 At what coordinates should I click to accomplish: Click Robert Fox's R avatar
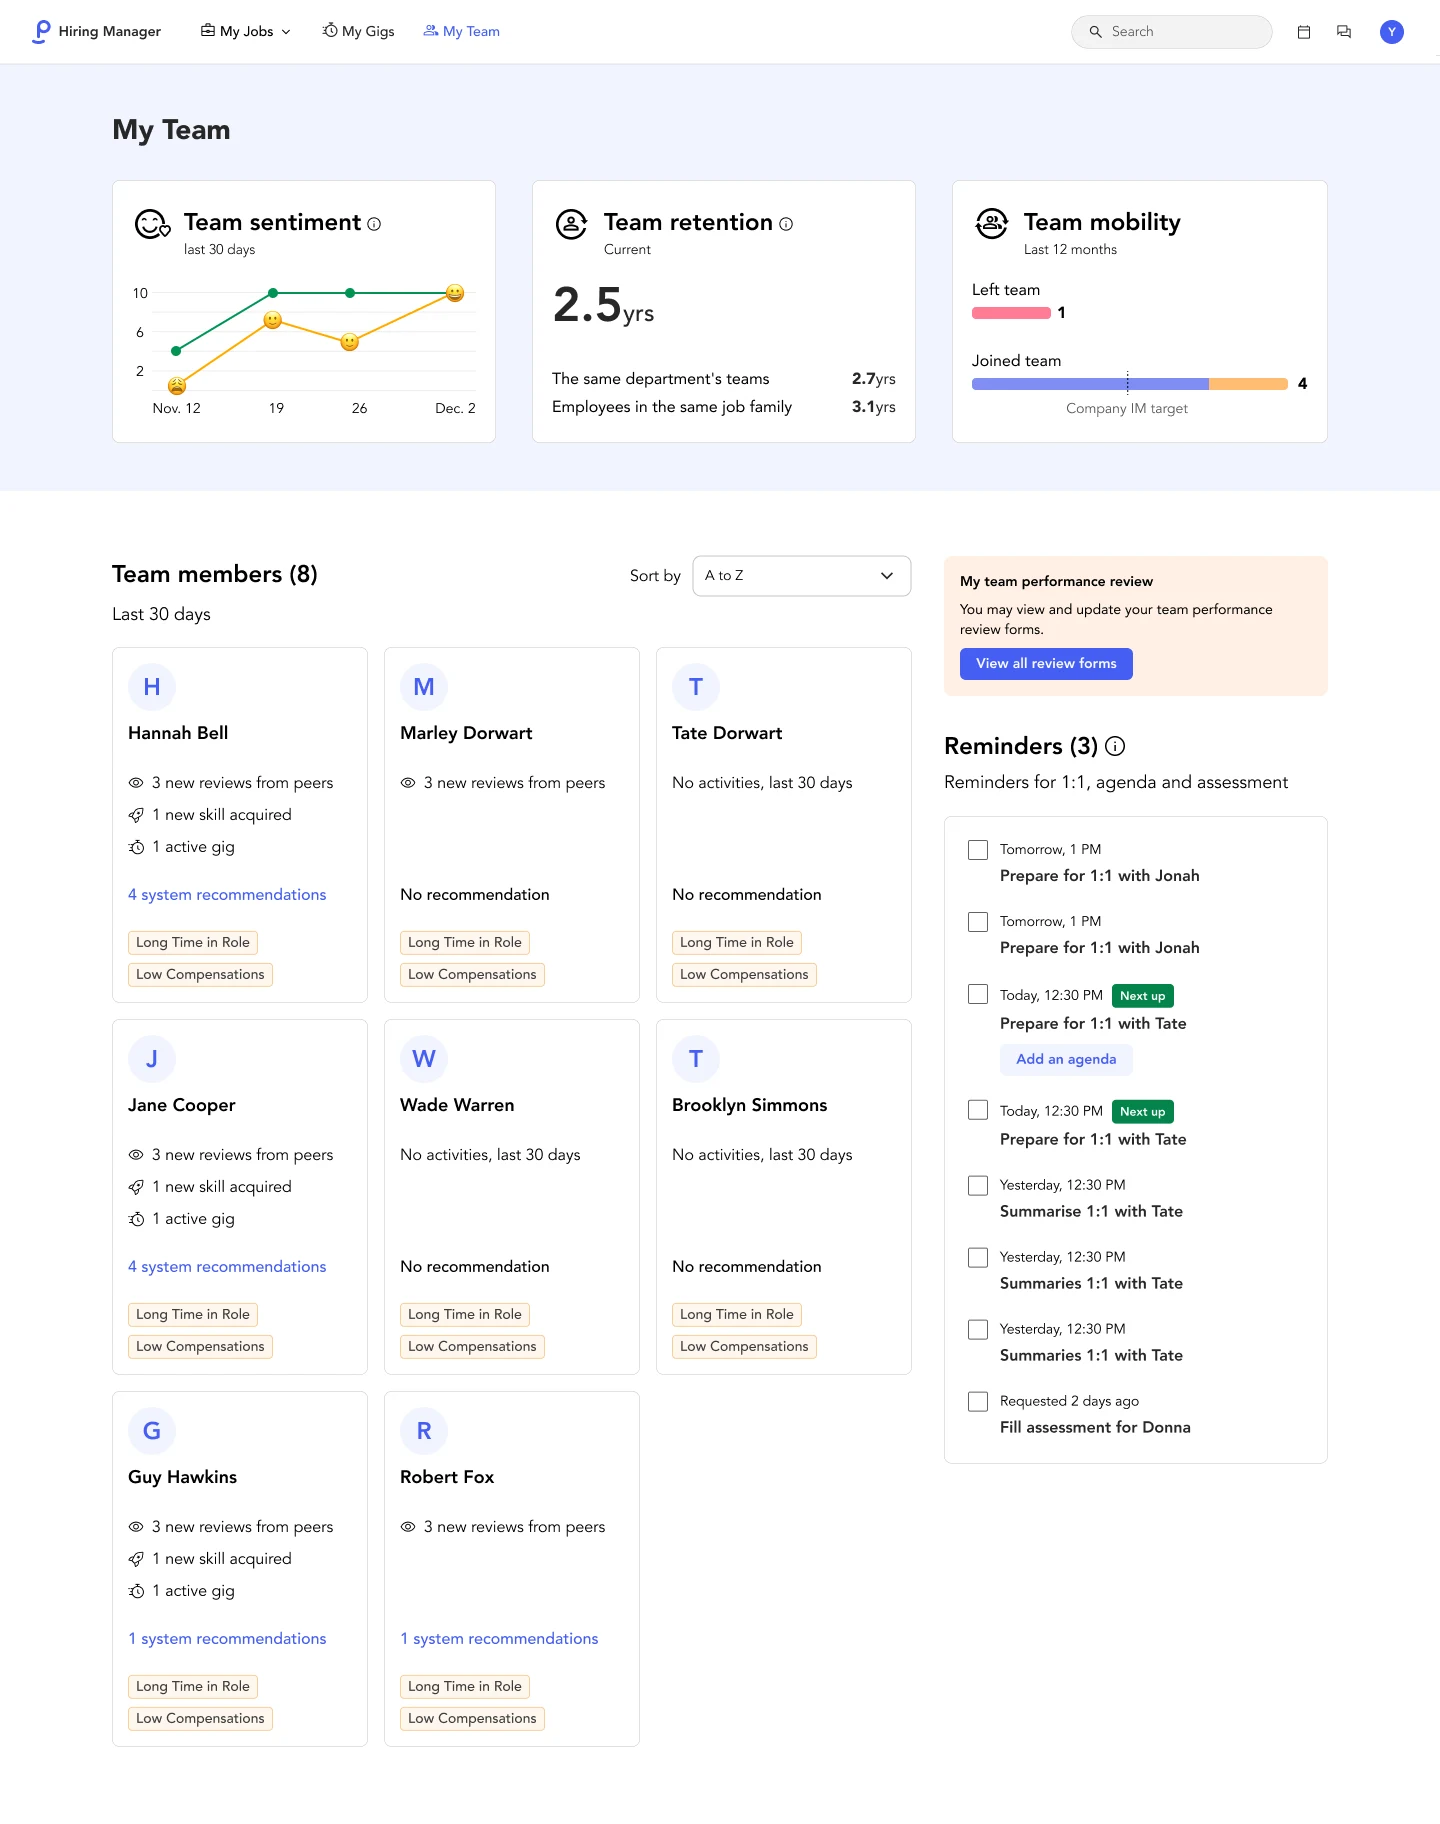point(424,1431)
